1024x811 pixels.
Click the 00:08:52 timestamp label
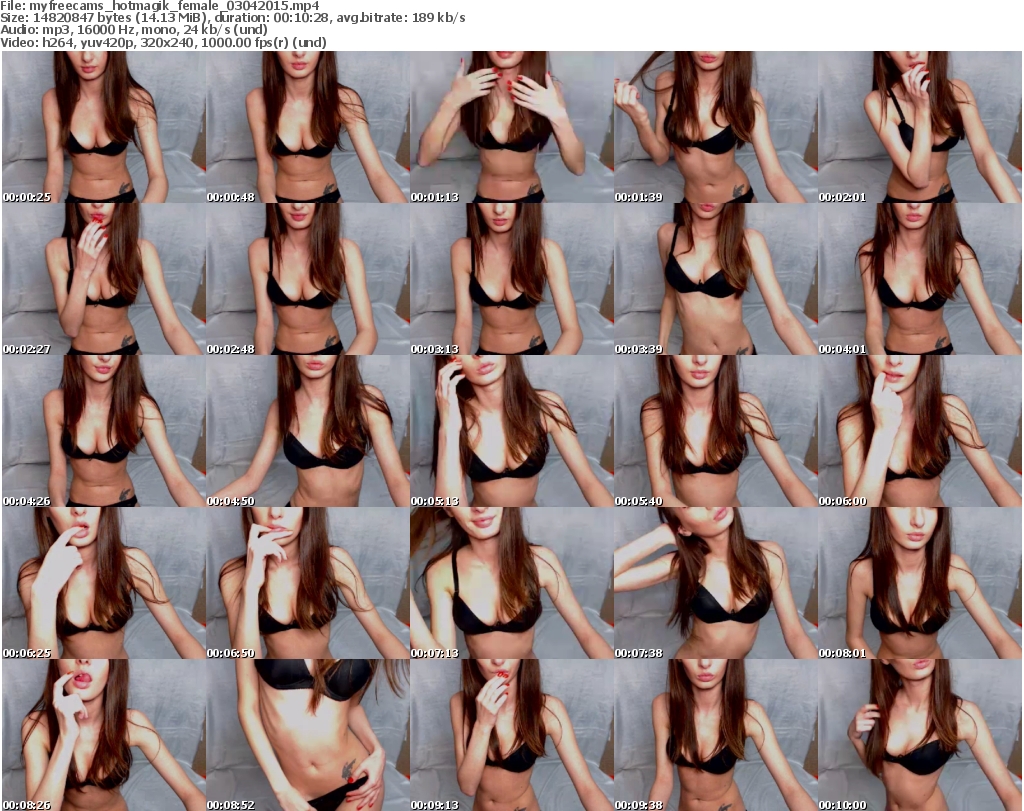pos(231,804)
